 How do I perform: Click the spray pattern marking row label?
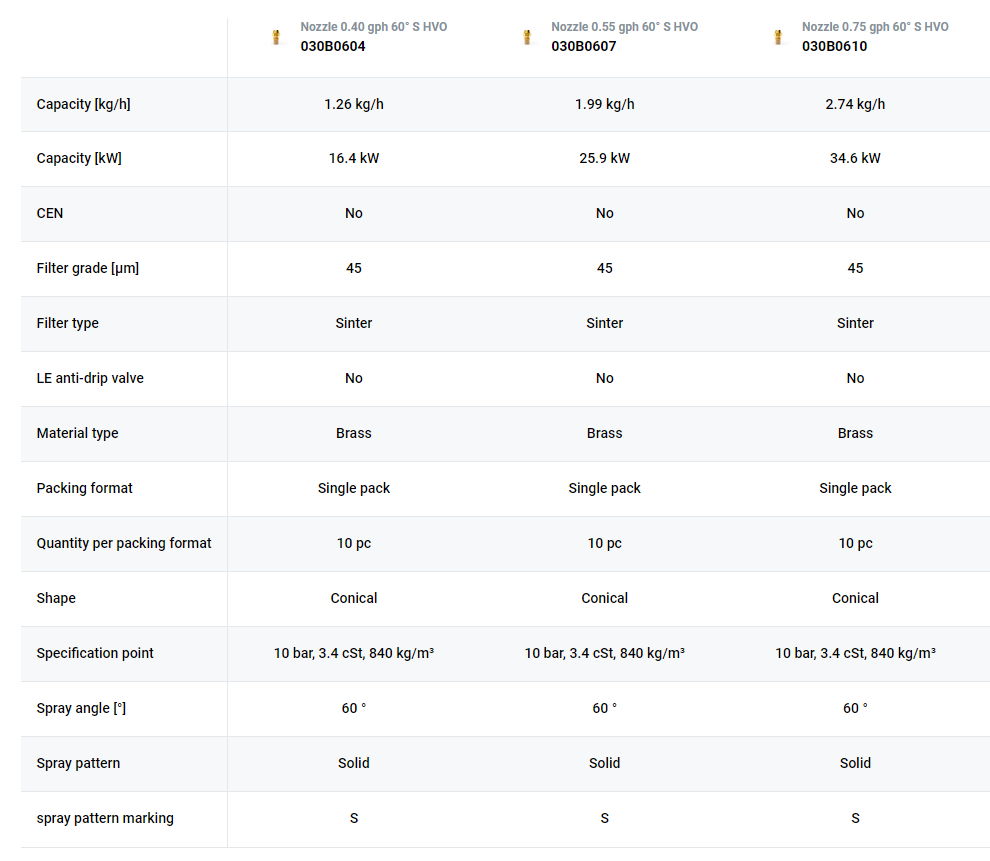[x=105, y=818]
